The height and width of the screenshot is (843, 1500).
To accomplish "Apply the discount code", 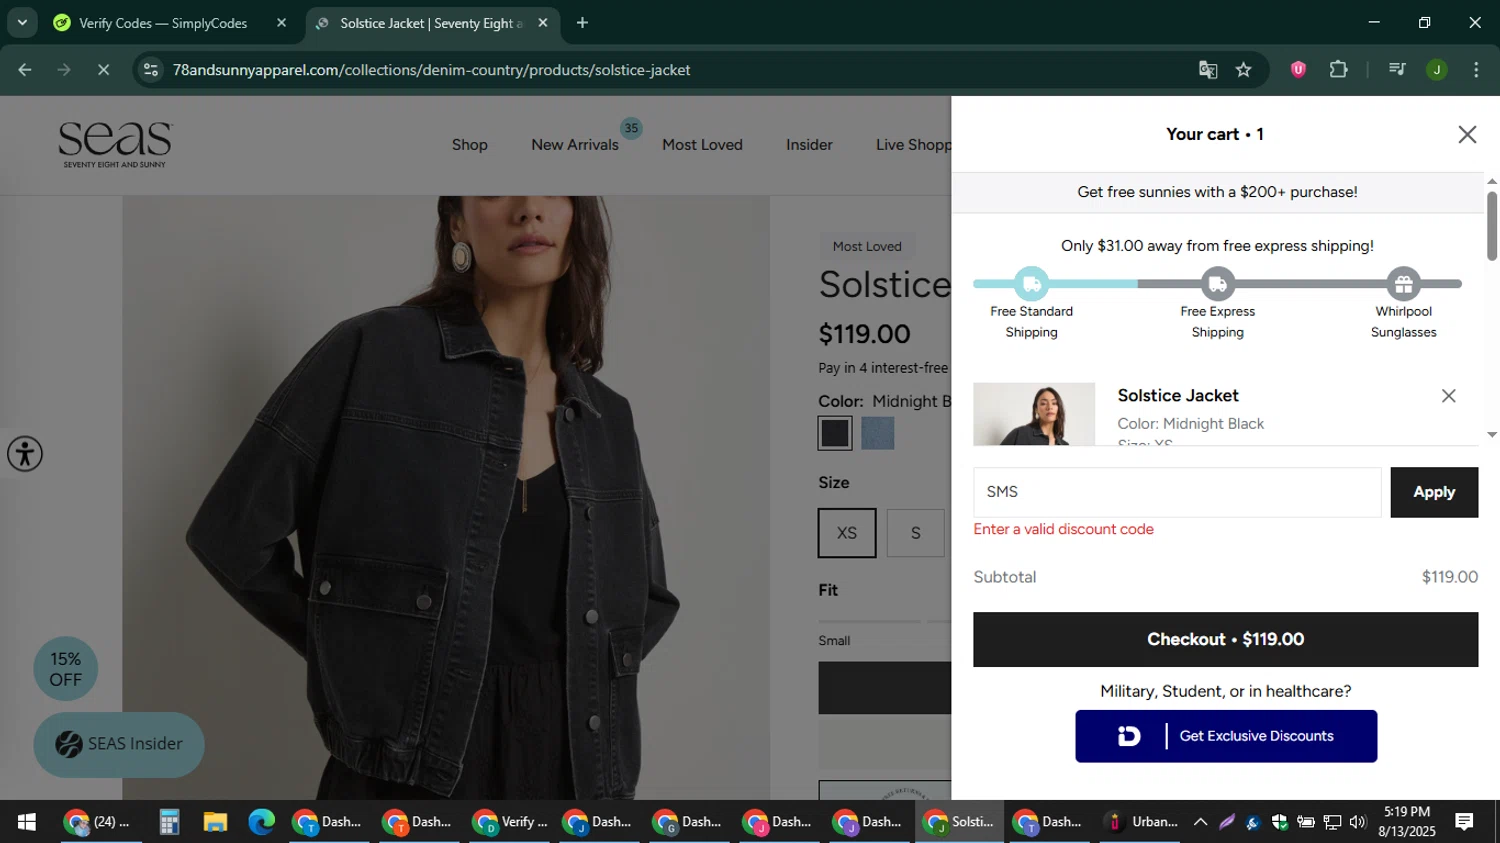I will (x=1434, y=492).
